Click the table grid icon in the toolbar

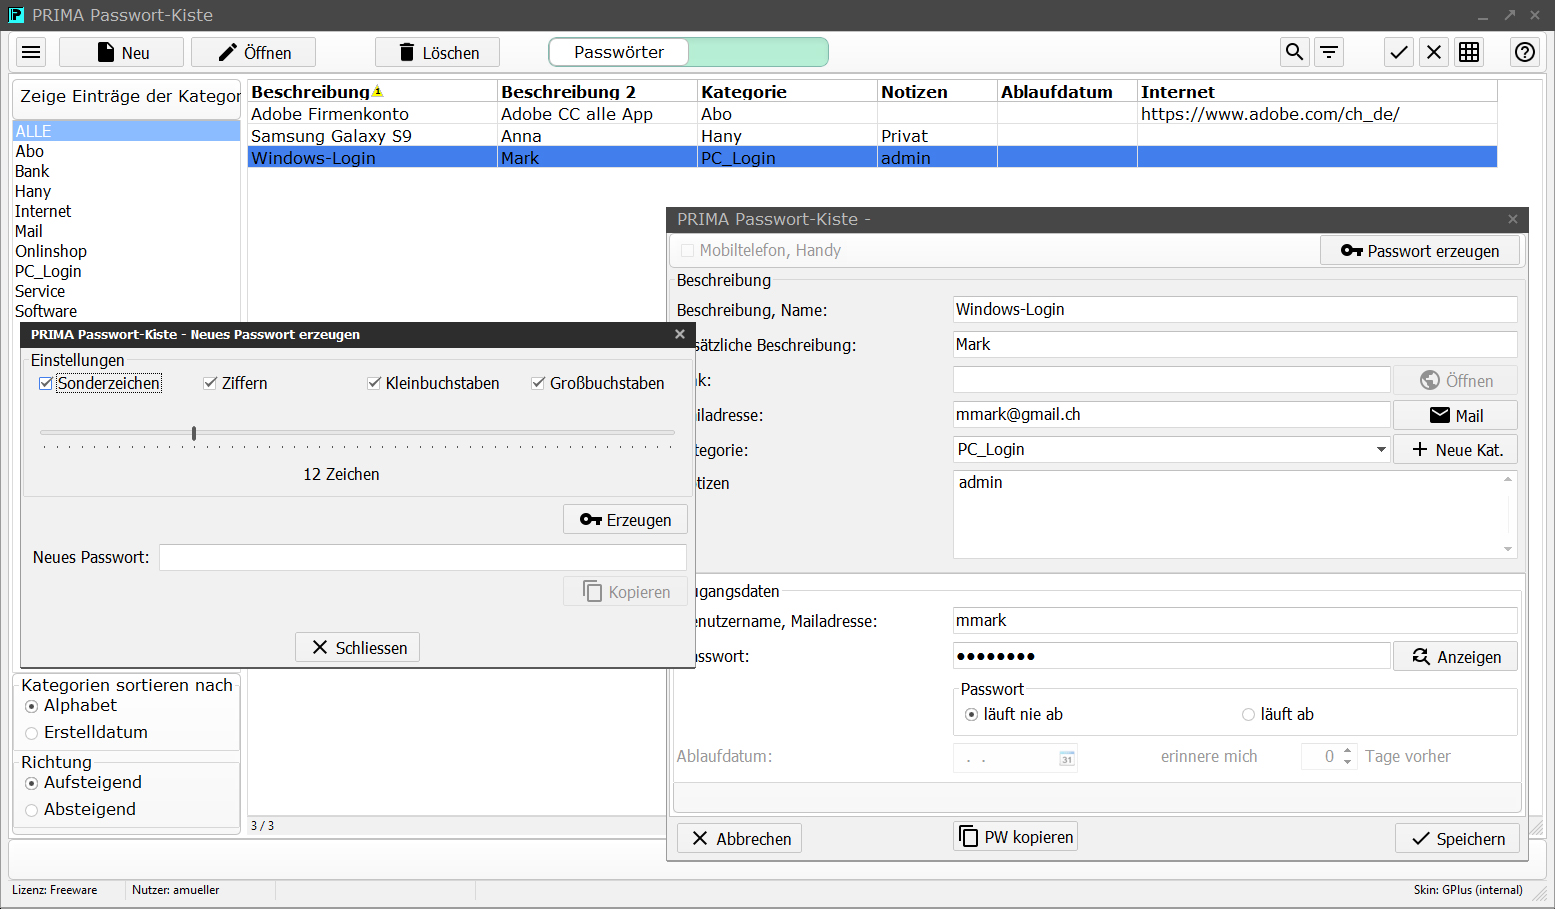pos(1469,52)
